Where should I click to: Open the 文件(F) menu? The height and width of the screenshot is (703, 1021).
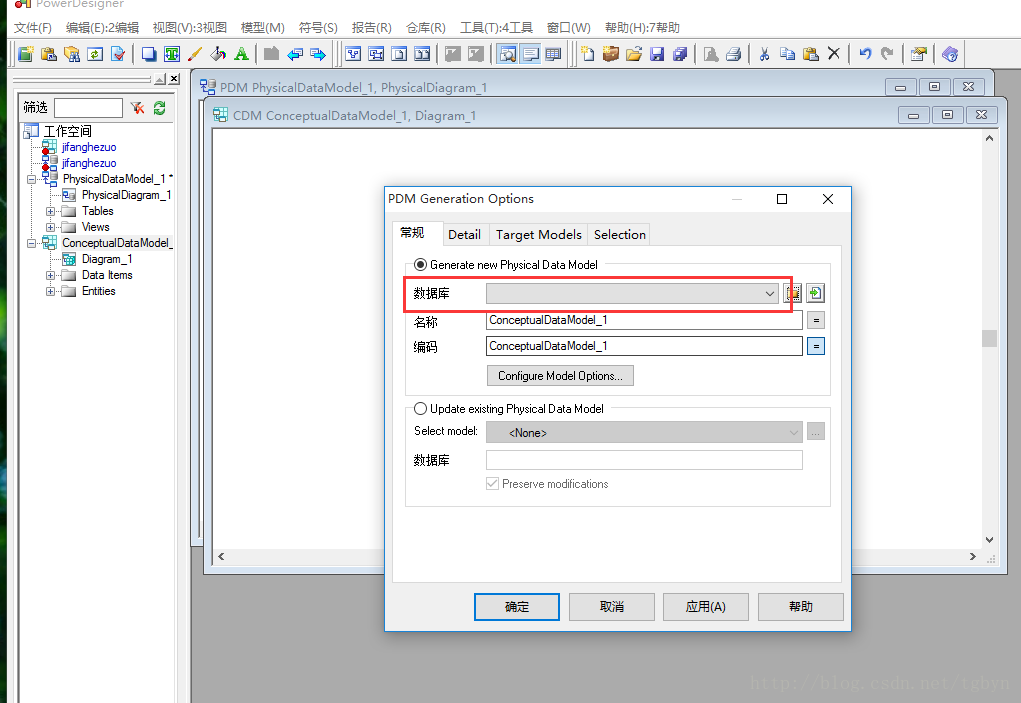(x=33, y=27)
